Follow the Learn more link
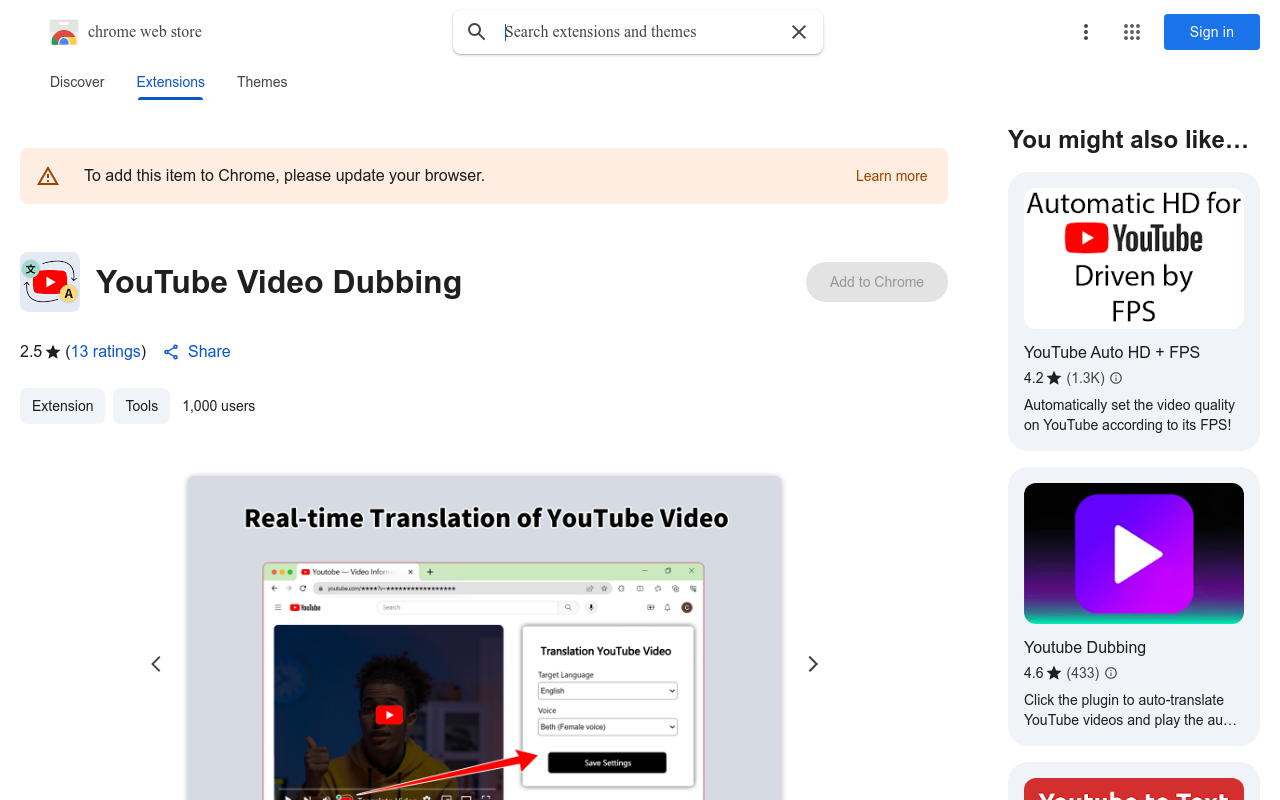Image resolution: width=1280 pixels, height=800 pixels. pyautogui.click(x=891, y=176)
